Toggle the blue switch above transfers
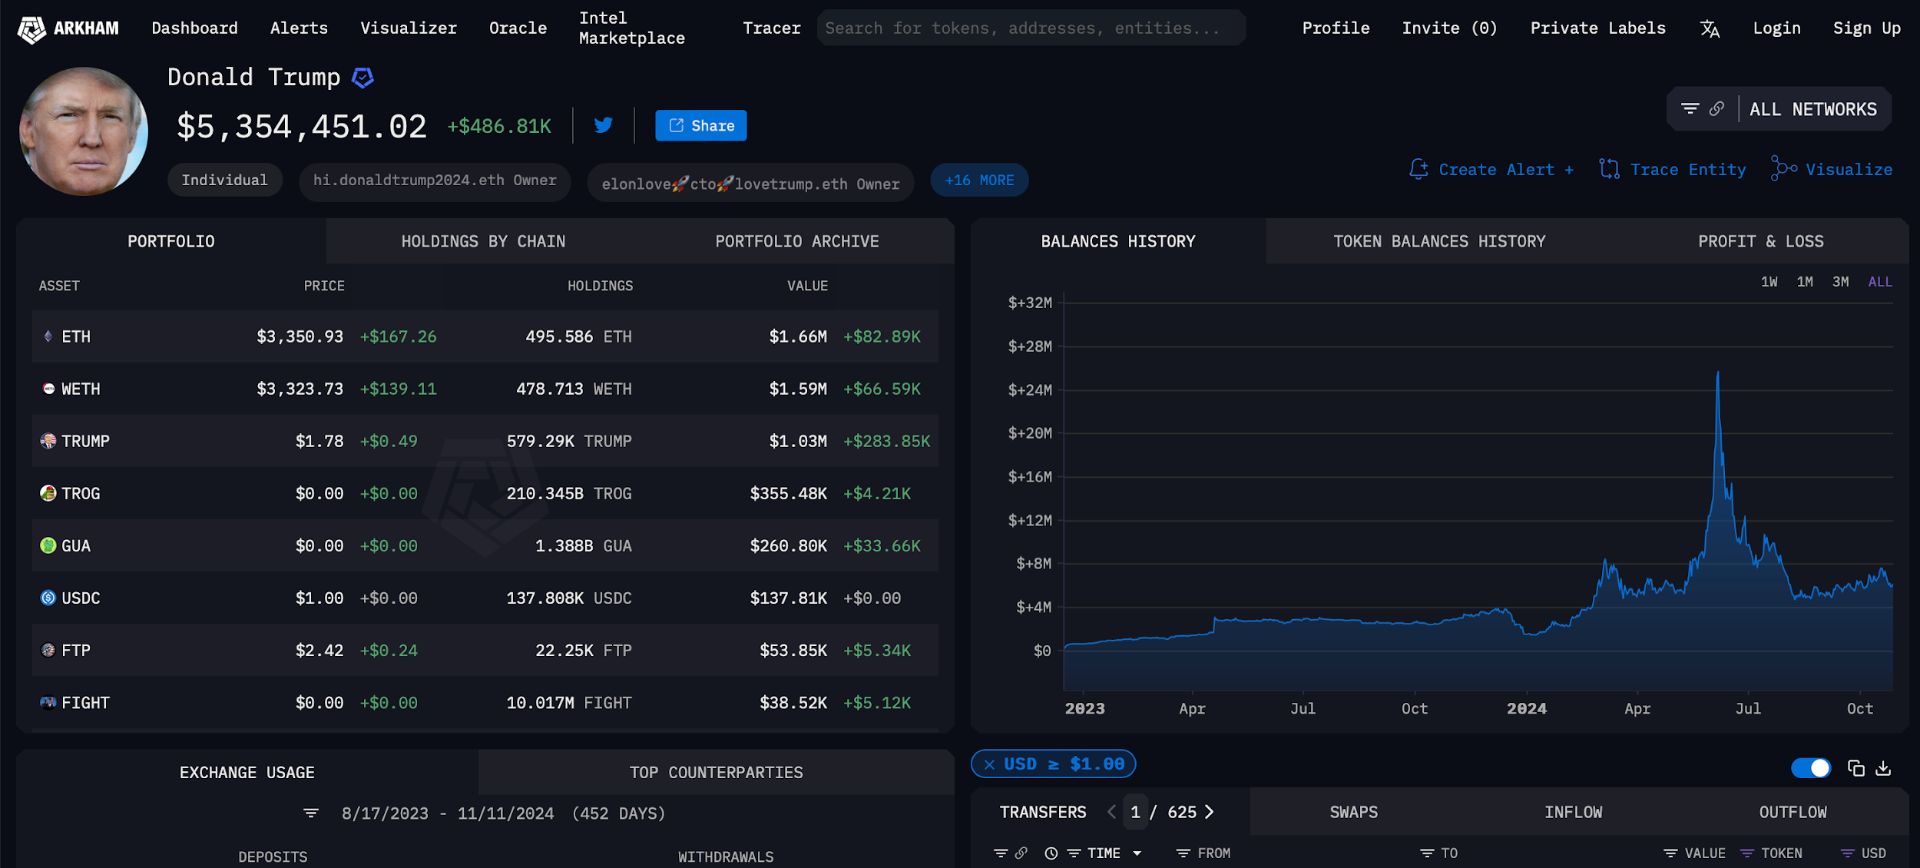This screenshot has height=868, width=1920. click(x=1811, y=768)
